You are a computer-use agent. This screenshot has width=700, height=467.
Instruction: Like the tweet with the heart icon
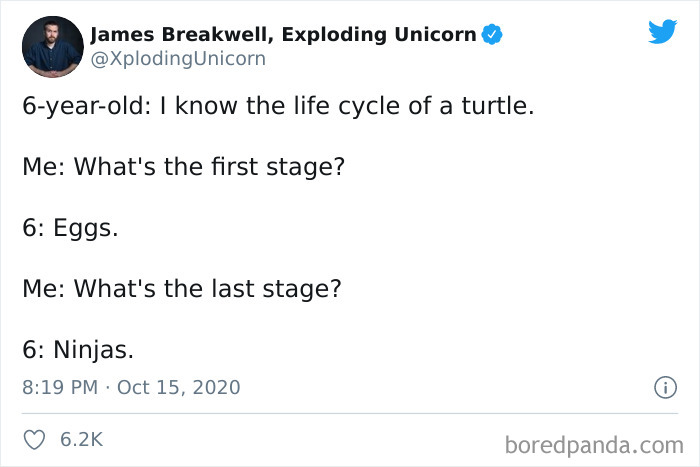(35, 439)
